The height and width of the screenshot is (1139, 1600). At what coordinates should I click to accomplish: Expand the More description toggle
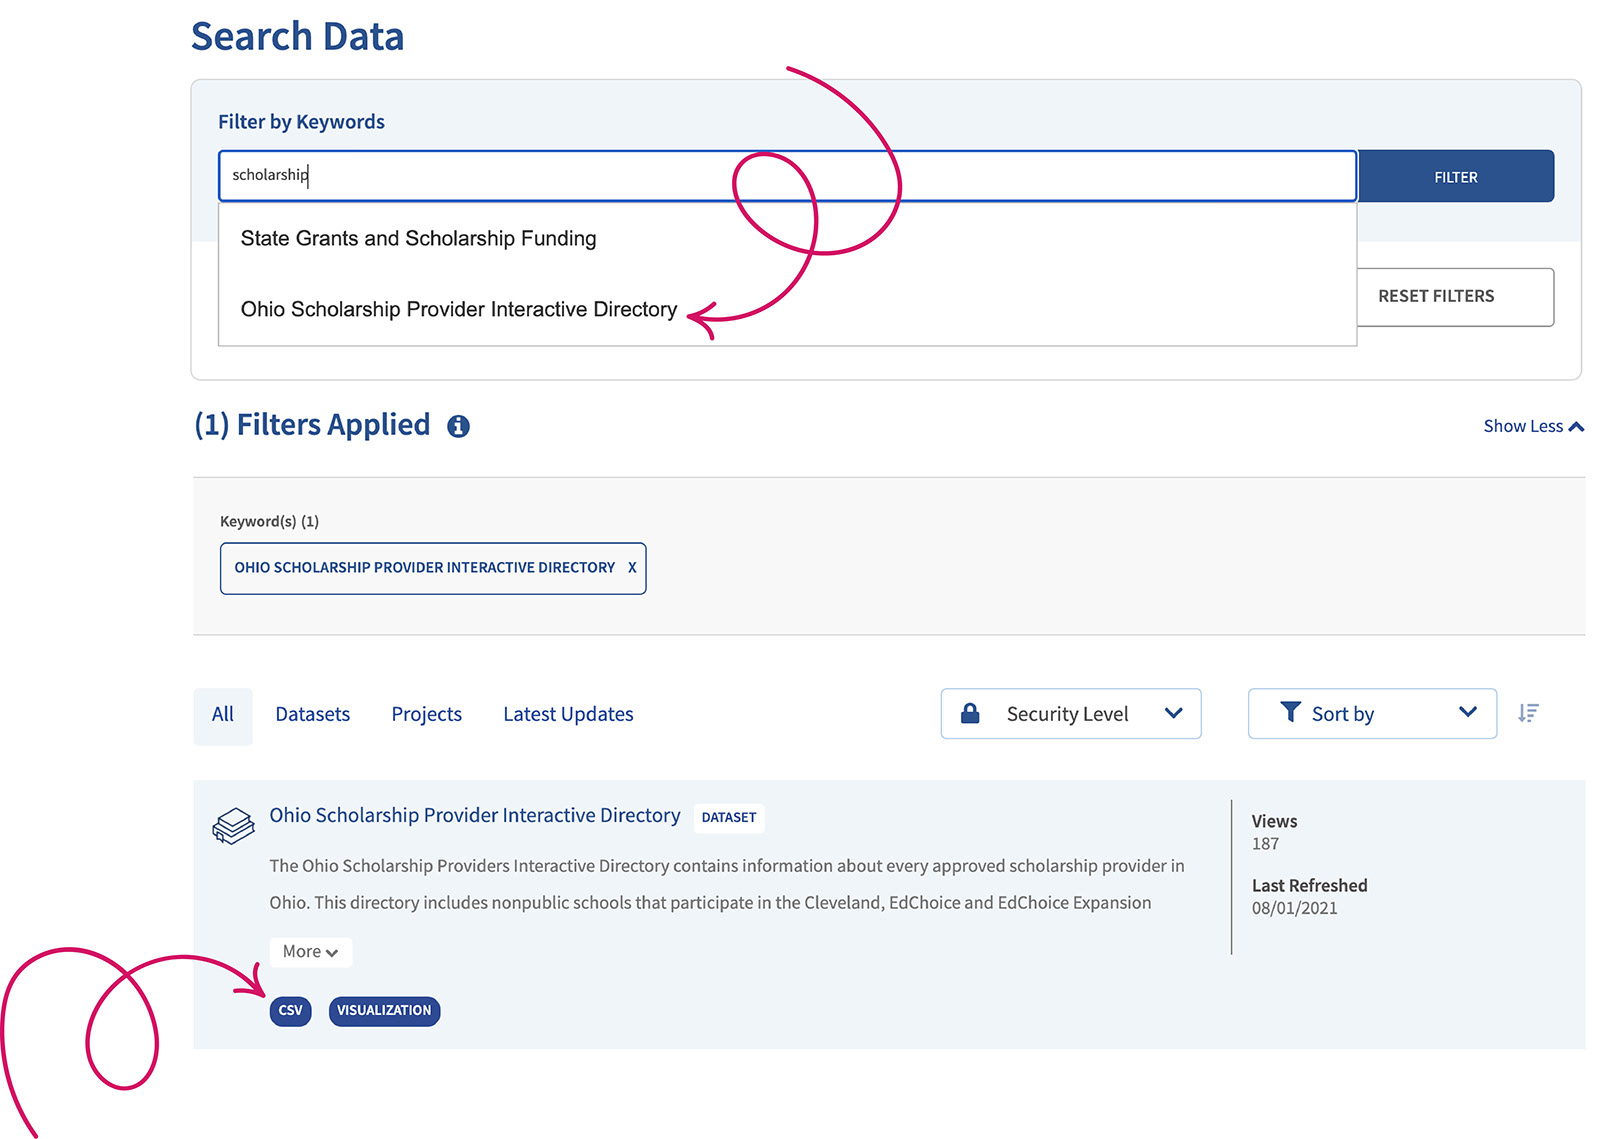[x=310, y=952]
